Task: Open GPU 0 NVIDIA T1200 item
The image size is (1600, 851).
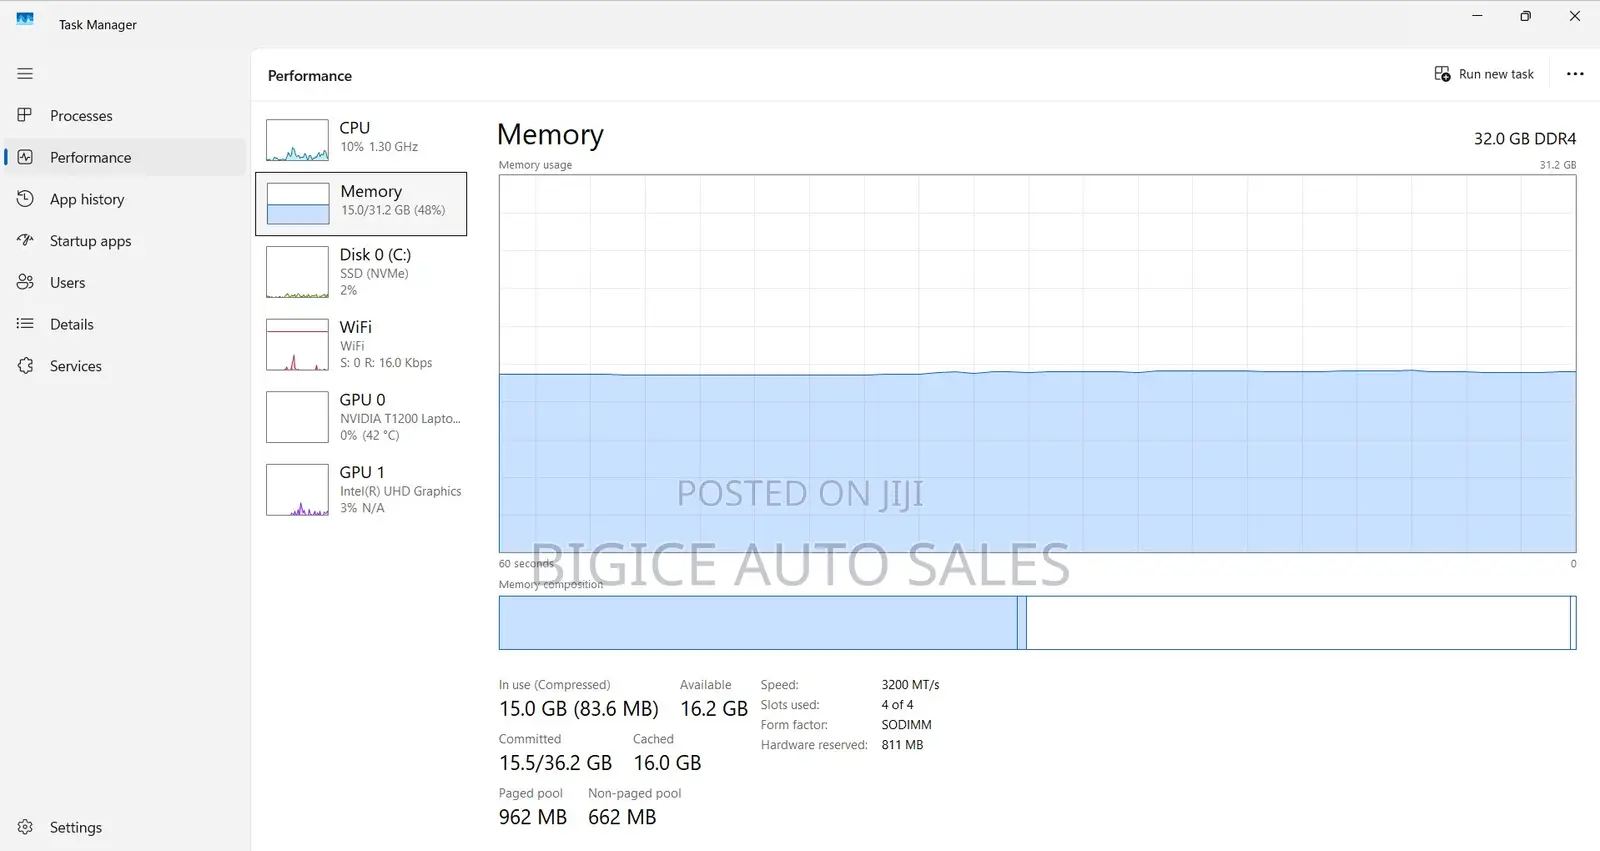Action: (x=361, y=416)
